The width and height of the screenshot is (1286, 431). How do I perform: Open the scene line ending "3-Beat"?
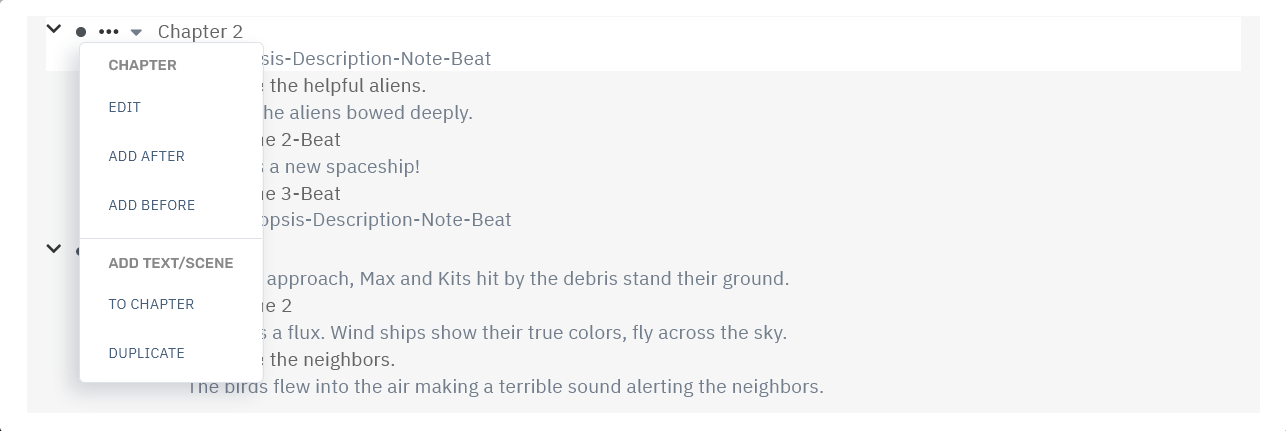(302, 194)
